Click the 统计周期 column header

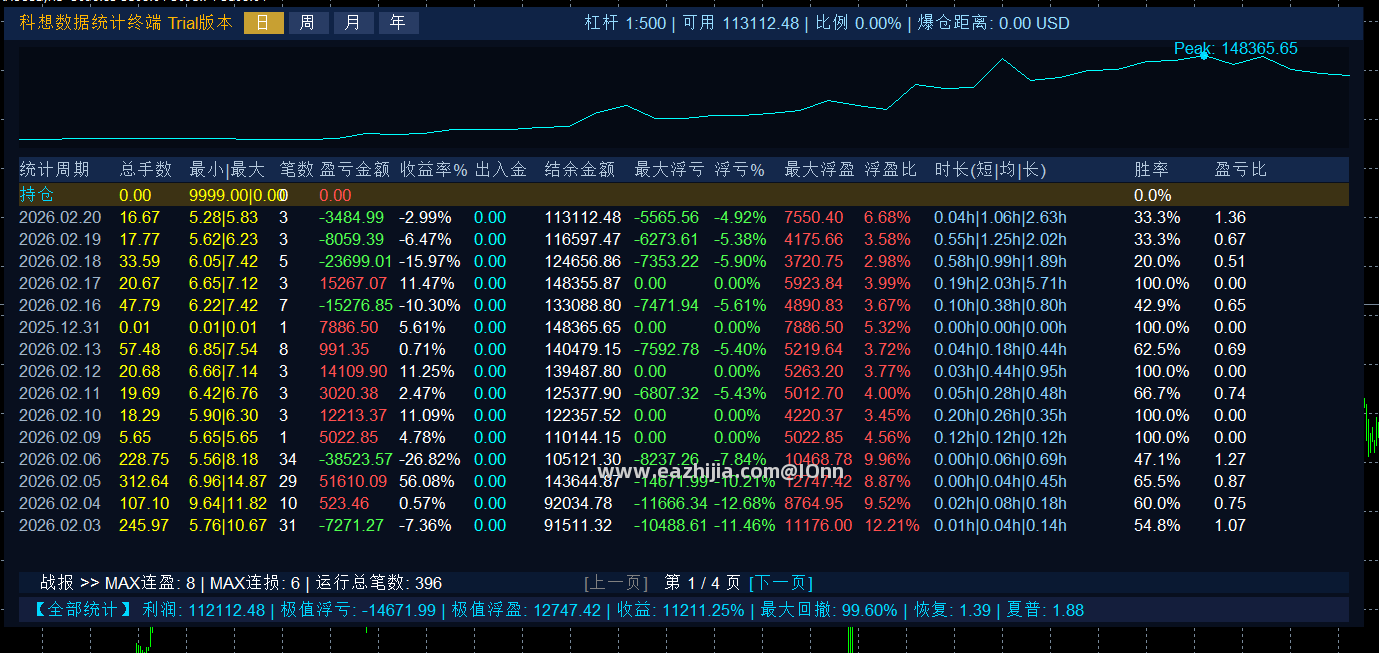click(54, 170)
